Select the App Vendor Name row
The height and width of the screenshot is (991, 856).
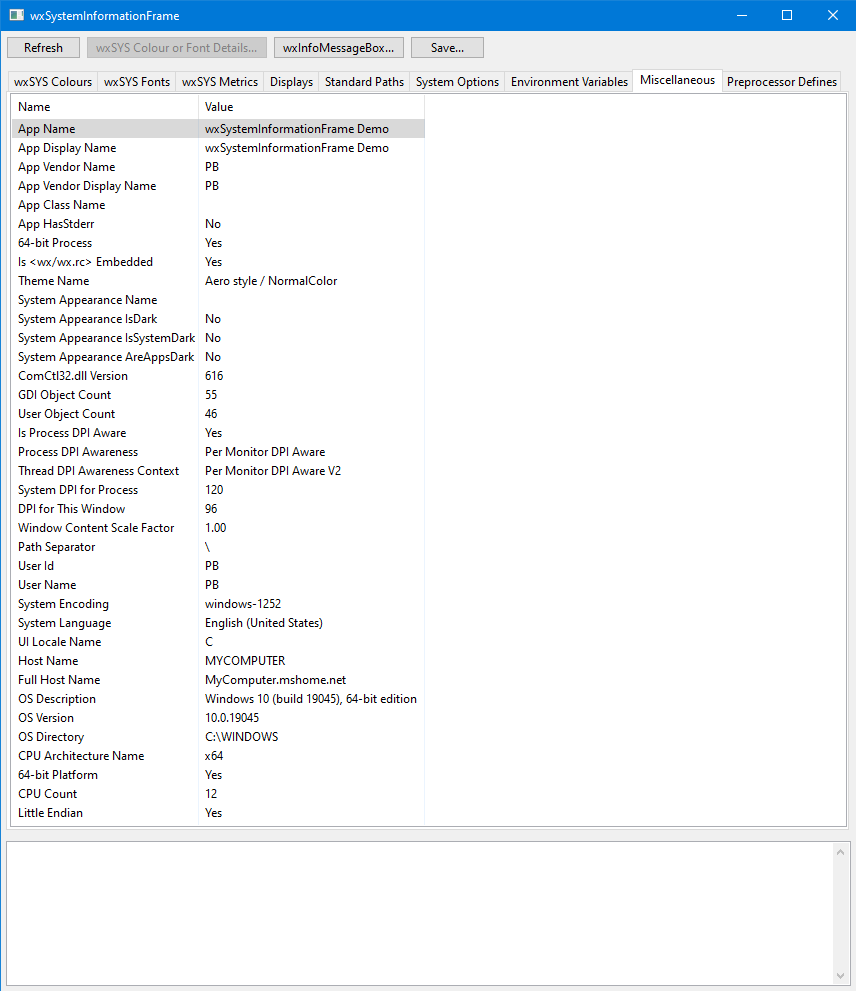pyautogui.click(x=218, y=167)
